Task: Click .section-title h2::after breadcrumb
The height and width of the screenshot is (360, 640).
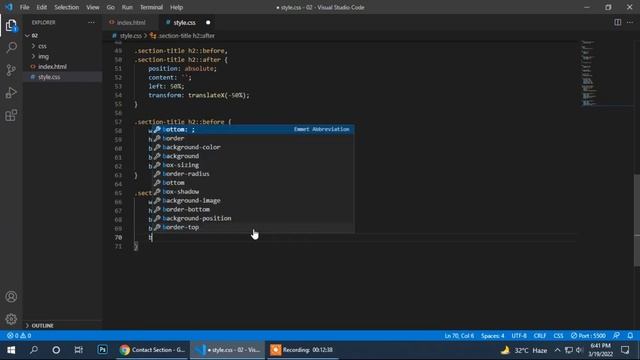Action: point(186,36)
